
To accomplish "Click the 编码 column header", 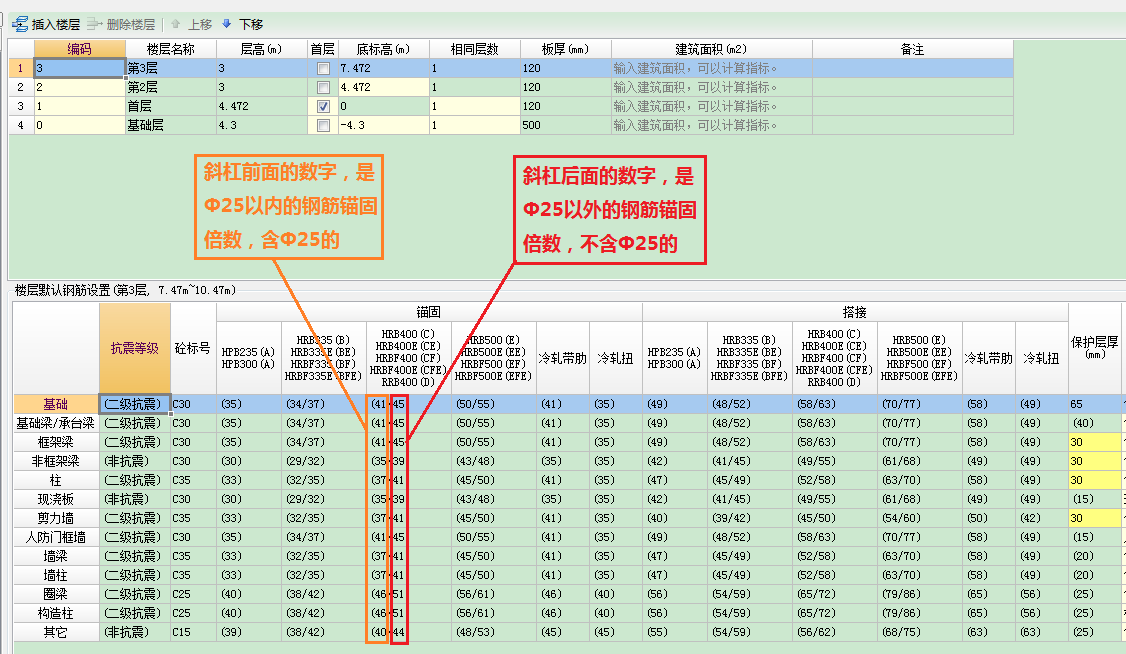I will click(80, 49).
